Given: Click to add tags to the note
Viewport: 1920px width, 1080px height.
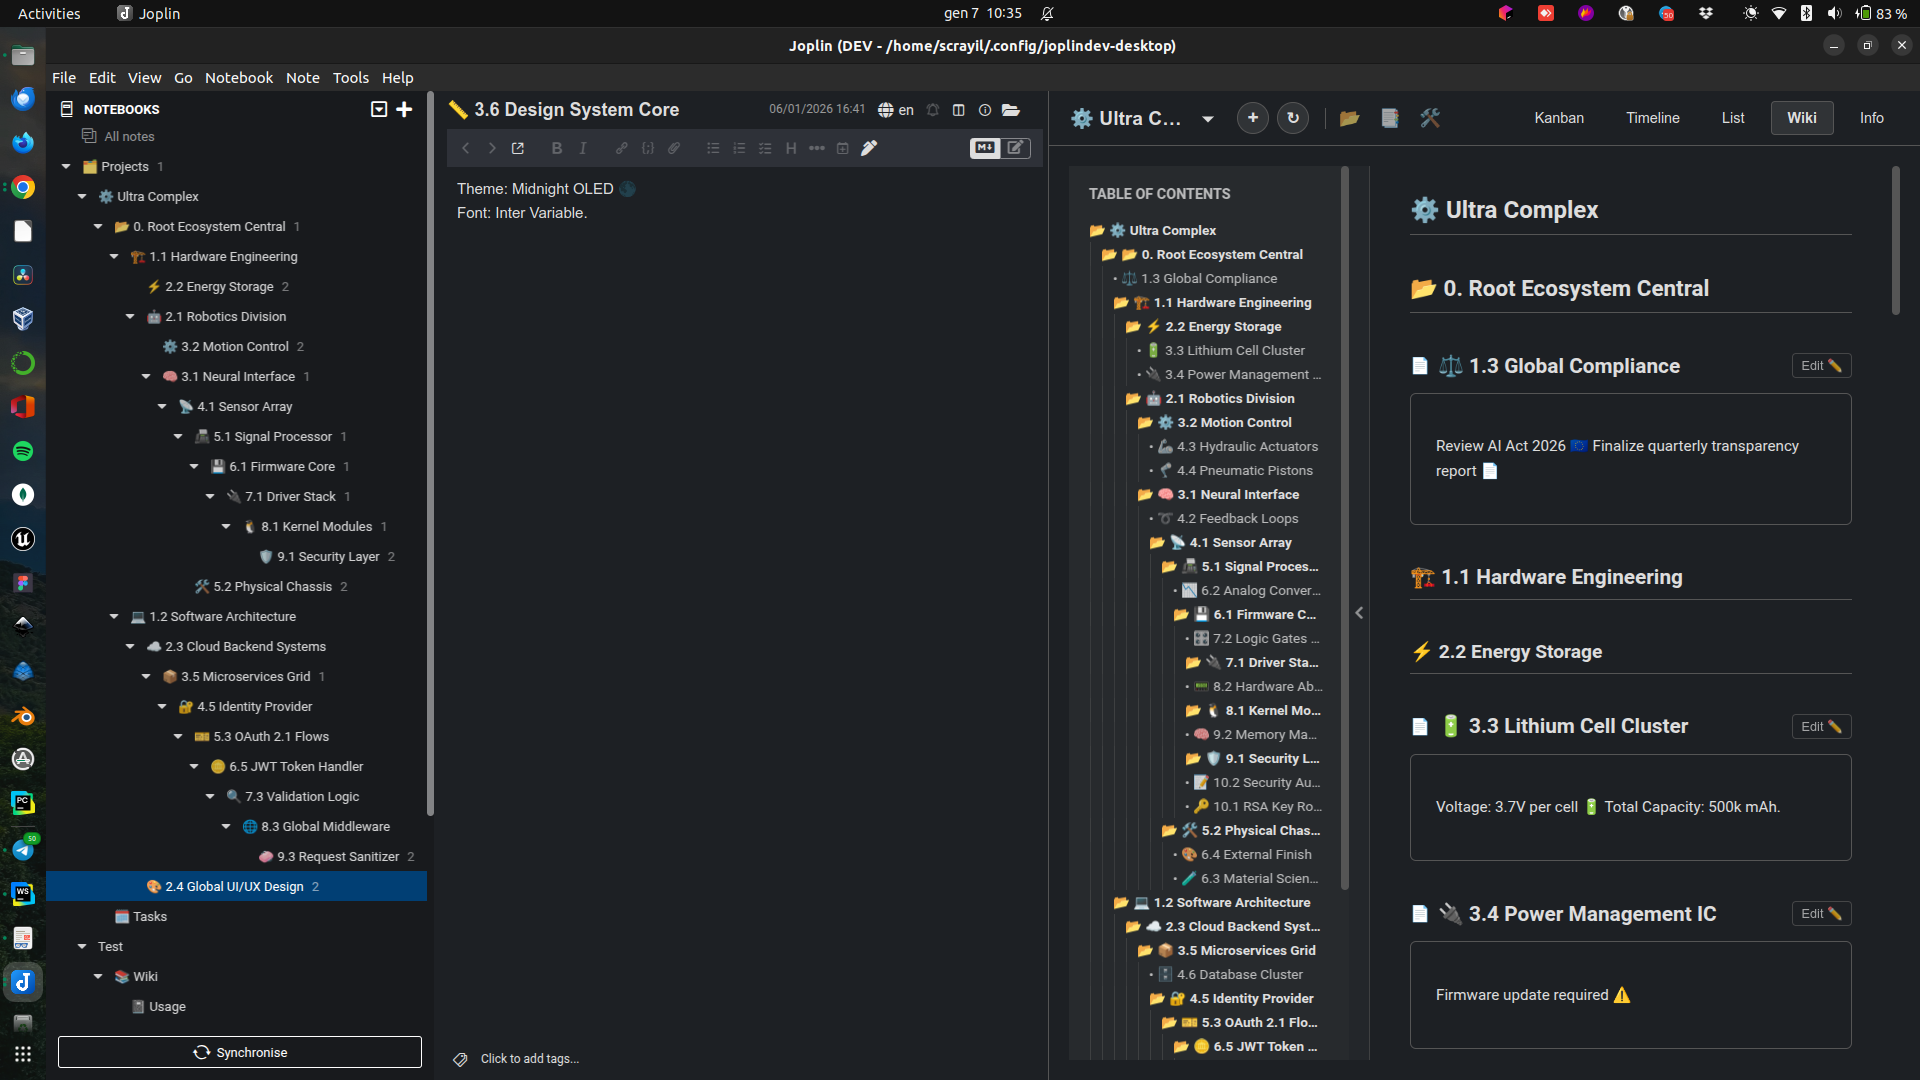Looking at the screenshot, I should [x=529, y=1058].
